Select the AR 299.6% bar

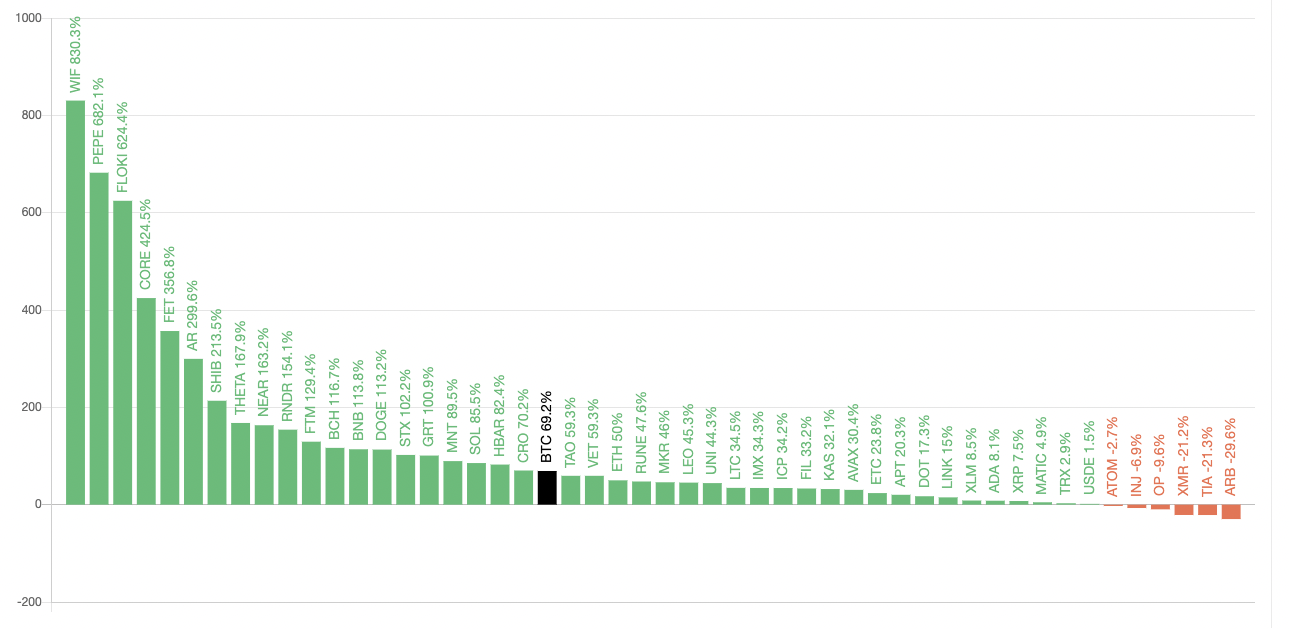coord(193,431)
